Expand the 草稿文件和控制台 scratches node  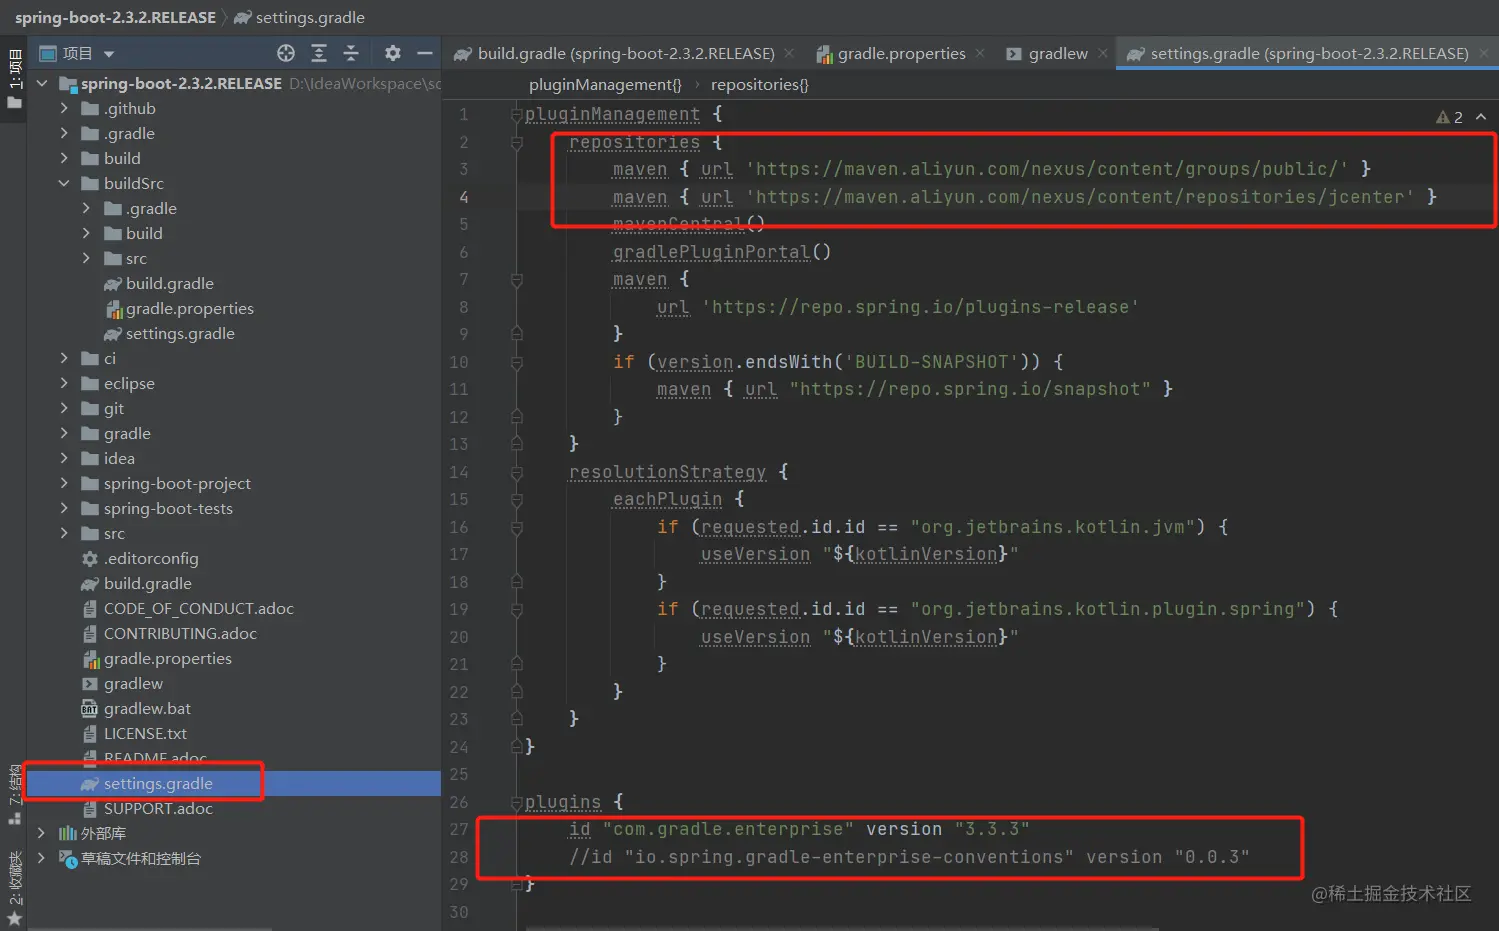41,858
